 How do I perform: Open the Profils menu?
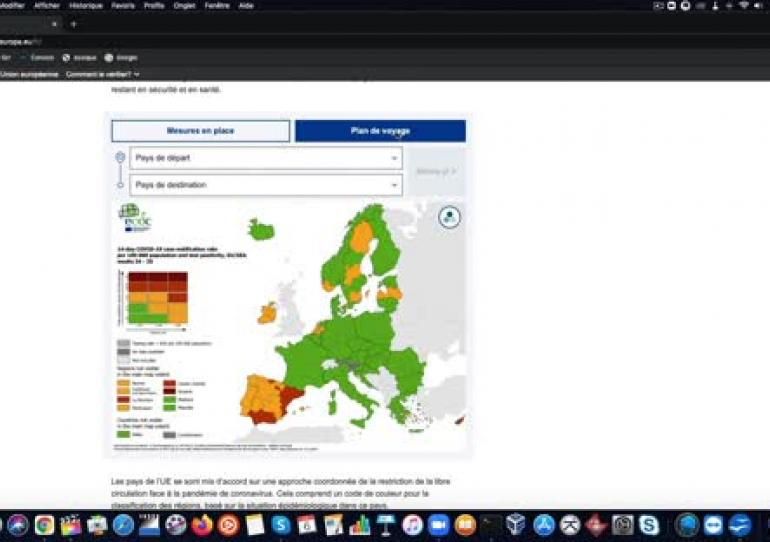point(154,5)
